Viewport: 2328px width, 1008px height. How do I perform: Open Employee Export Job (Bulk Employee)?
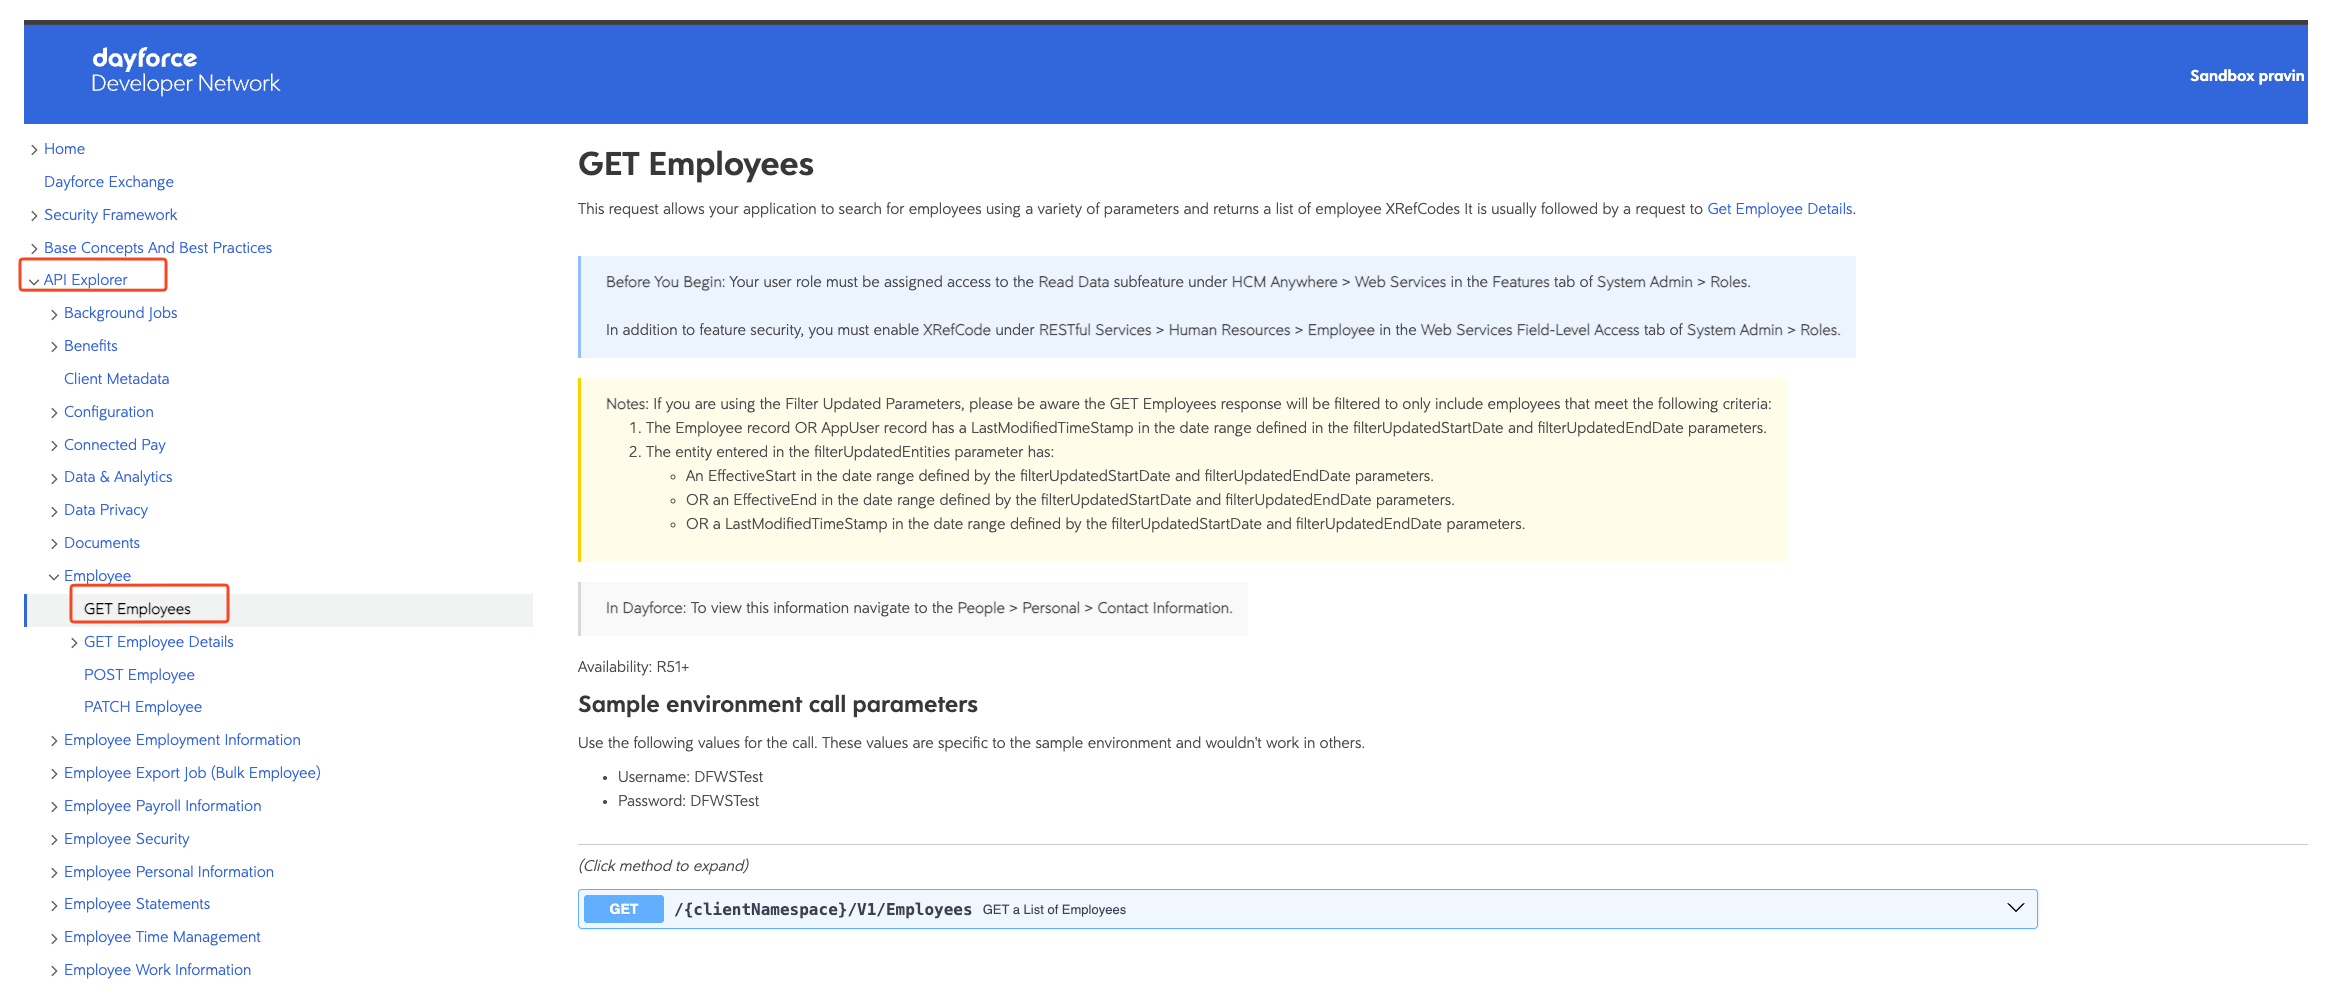coord(192,773)
